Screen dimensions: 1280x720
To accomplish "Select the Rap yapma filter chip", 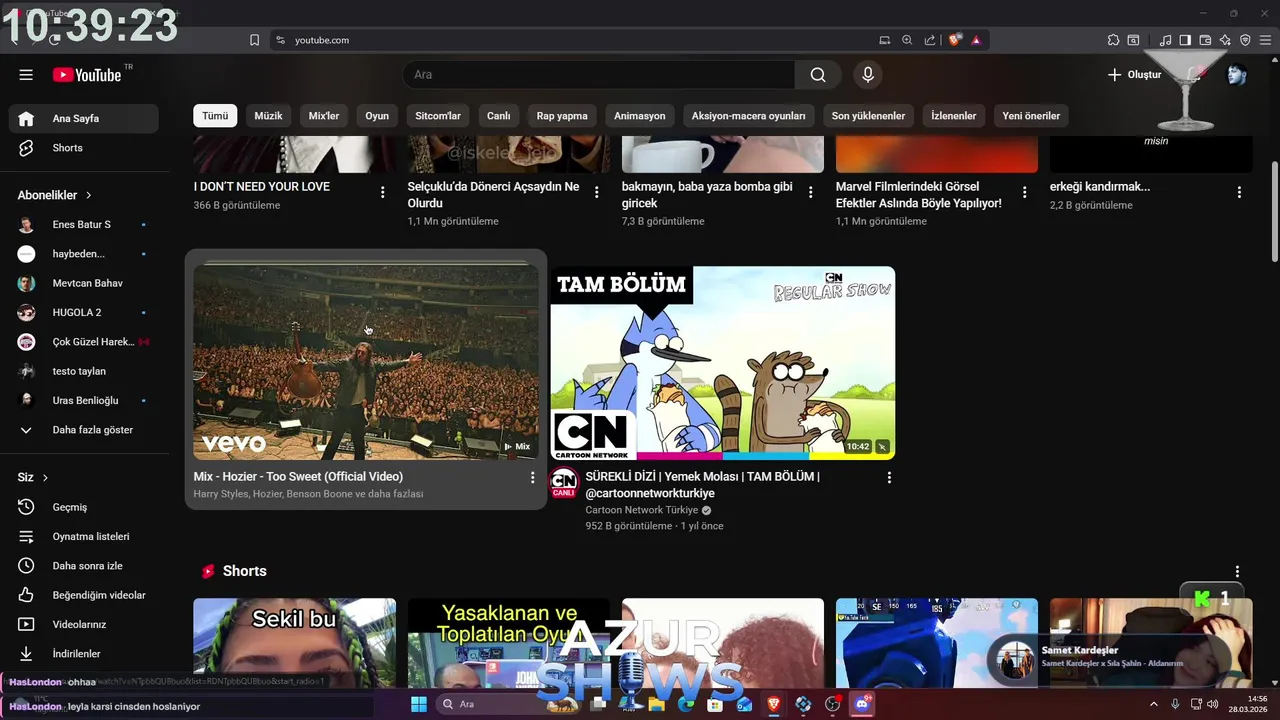I will click(562, 116).
